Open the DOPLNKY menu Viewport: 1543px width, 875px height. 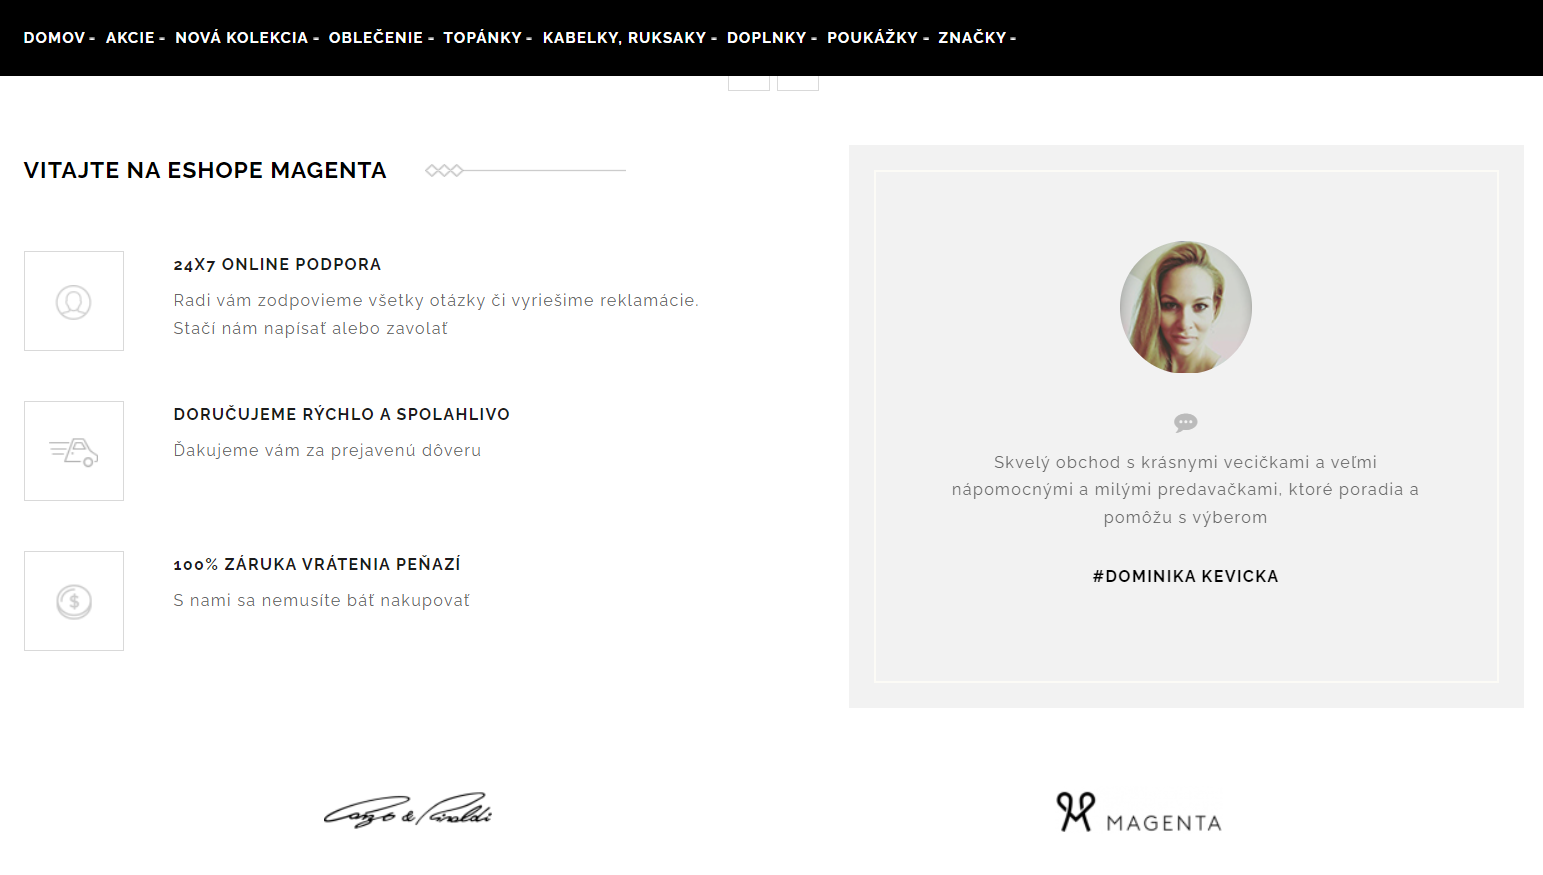pyautogui.click(x=772, y=38)
